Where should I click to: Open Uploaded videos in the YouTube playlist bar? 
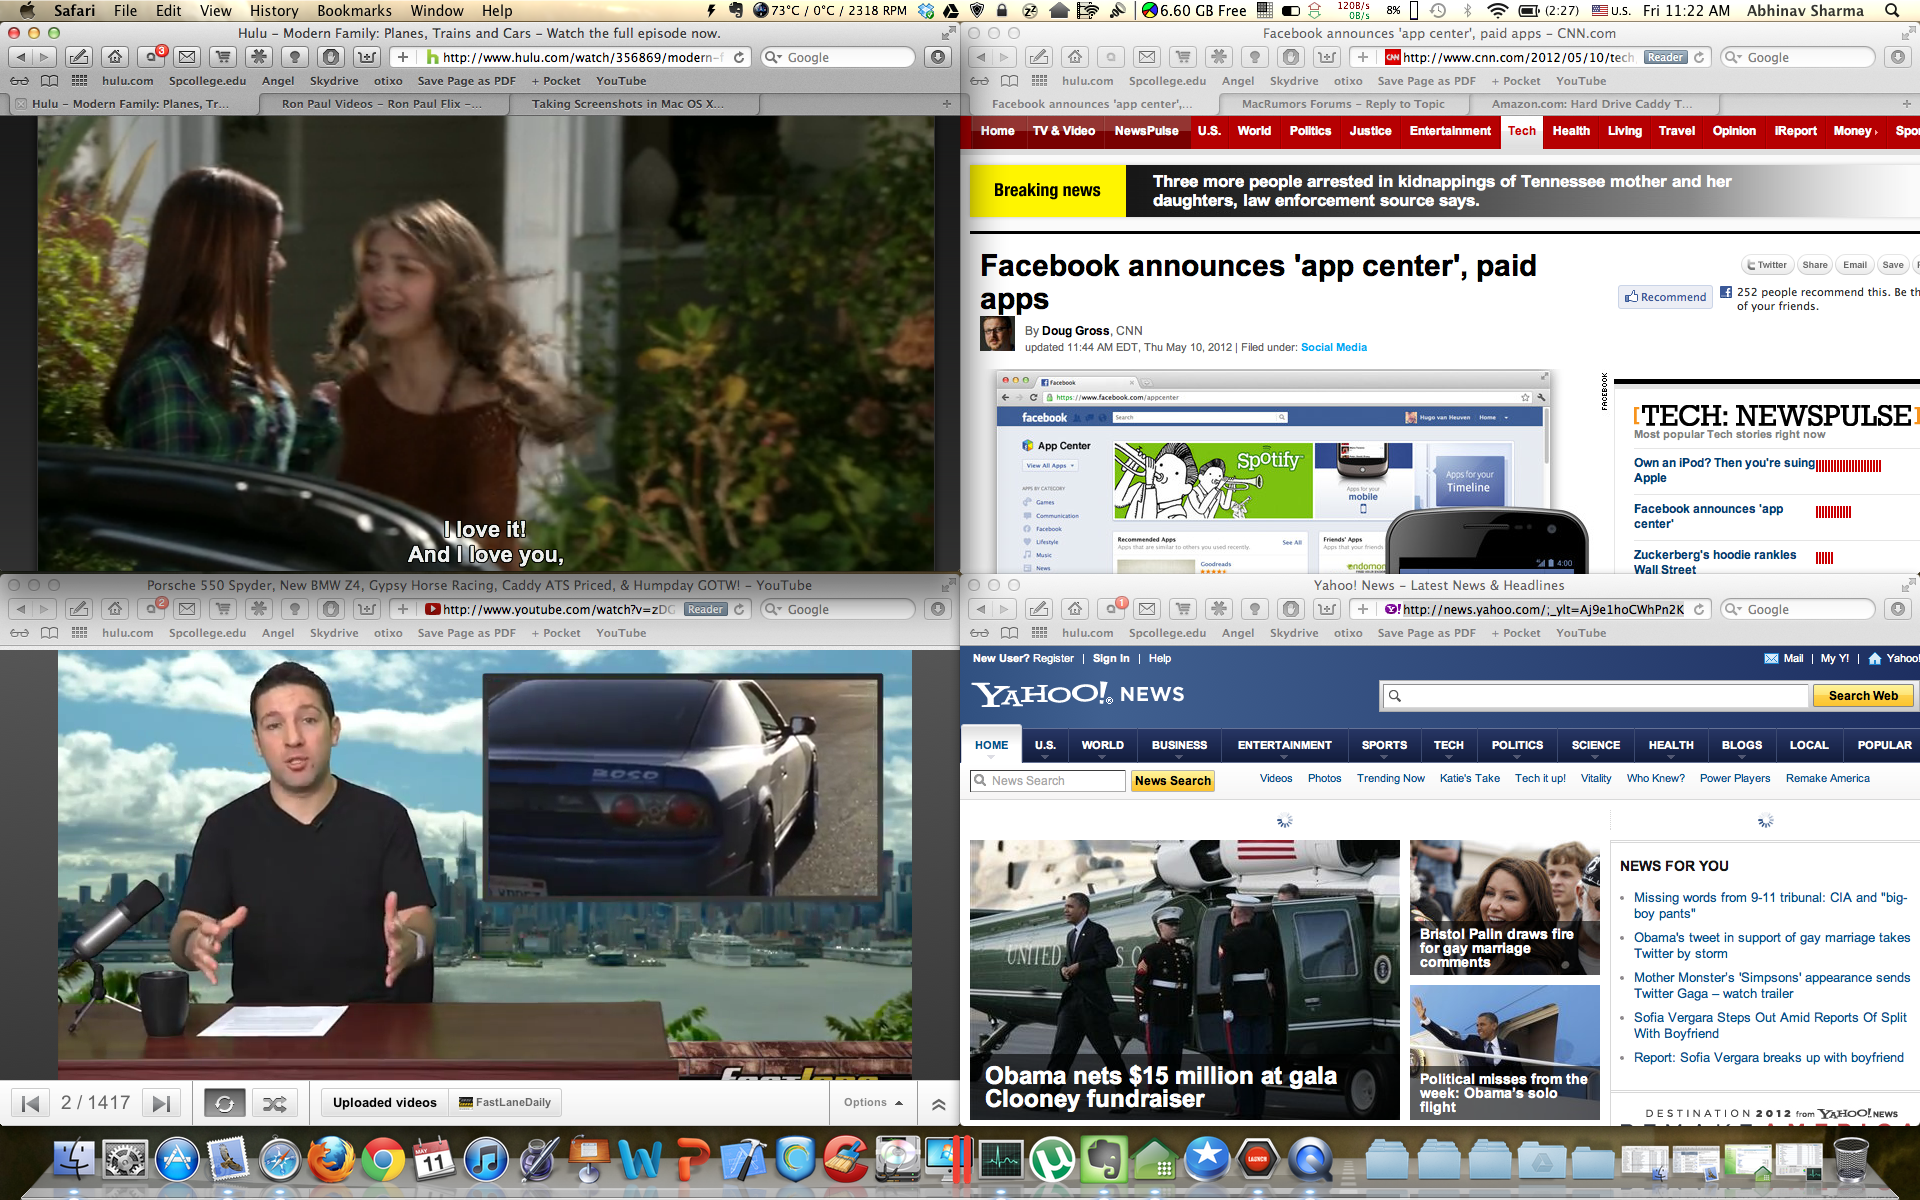[384, 1102]
